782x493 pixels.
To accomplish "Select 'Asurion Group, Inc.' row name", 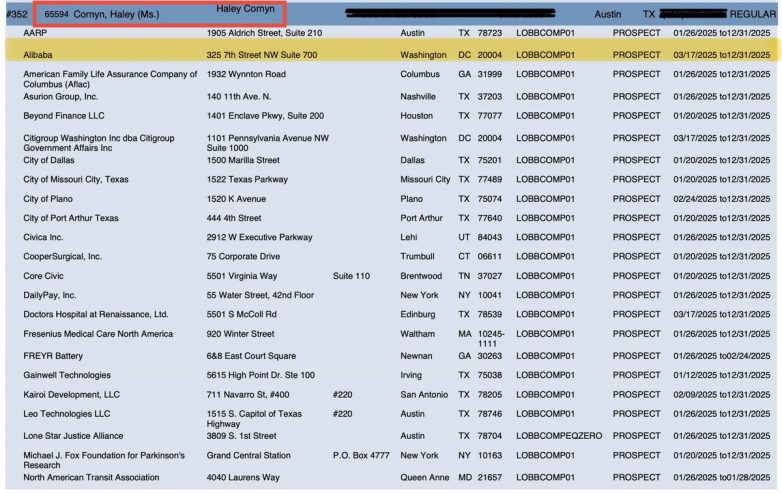I will (x=60, y=97).
